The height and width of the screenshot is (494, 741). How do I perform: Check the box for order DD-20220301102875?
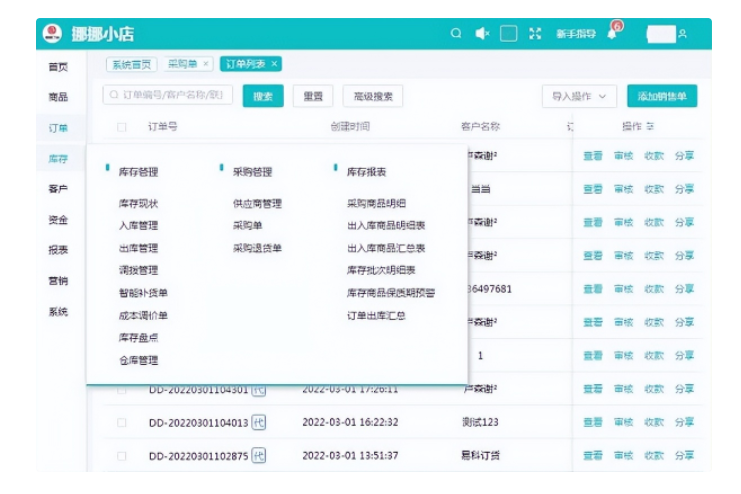click(122, 456)
